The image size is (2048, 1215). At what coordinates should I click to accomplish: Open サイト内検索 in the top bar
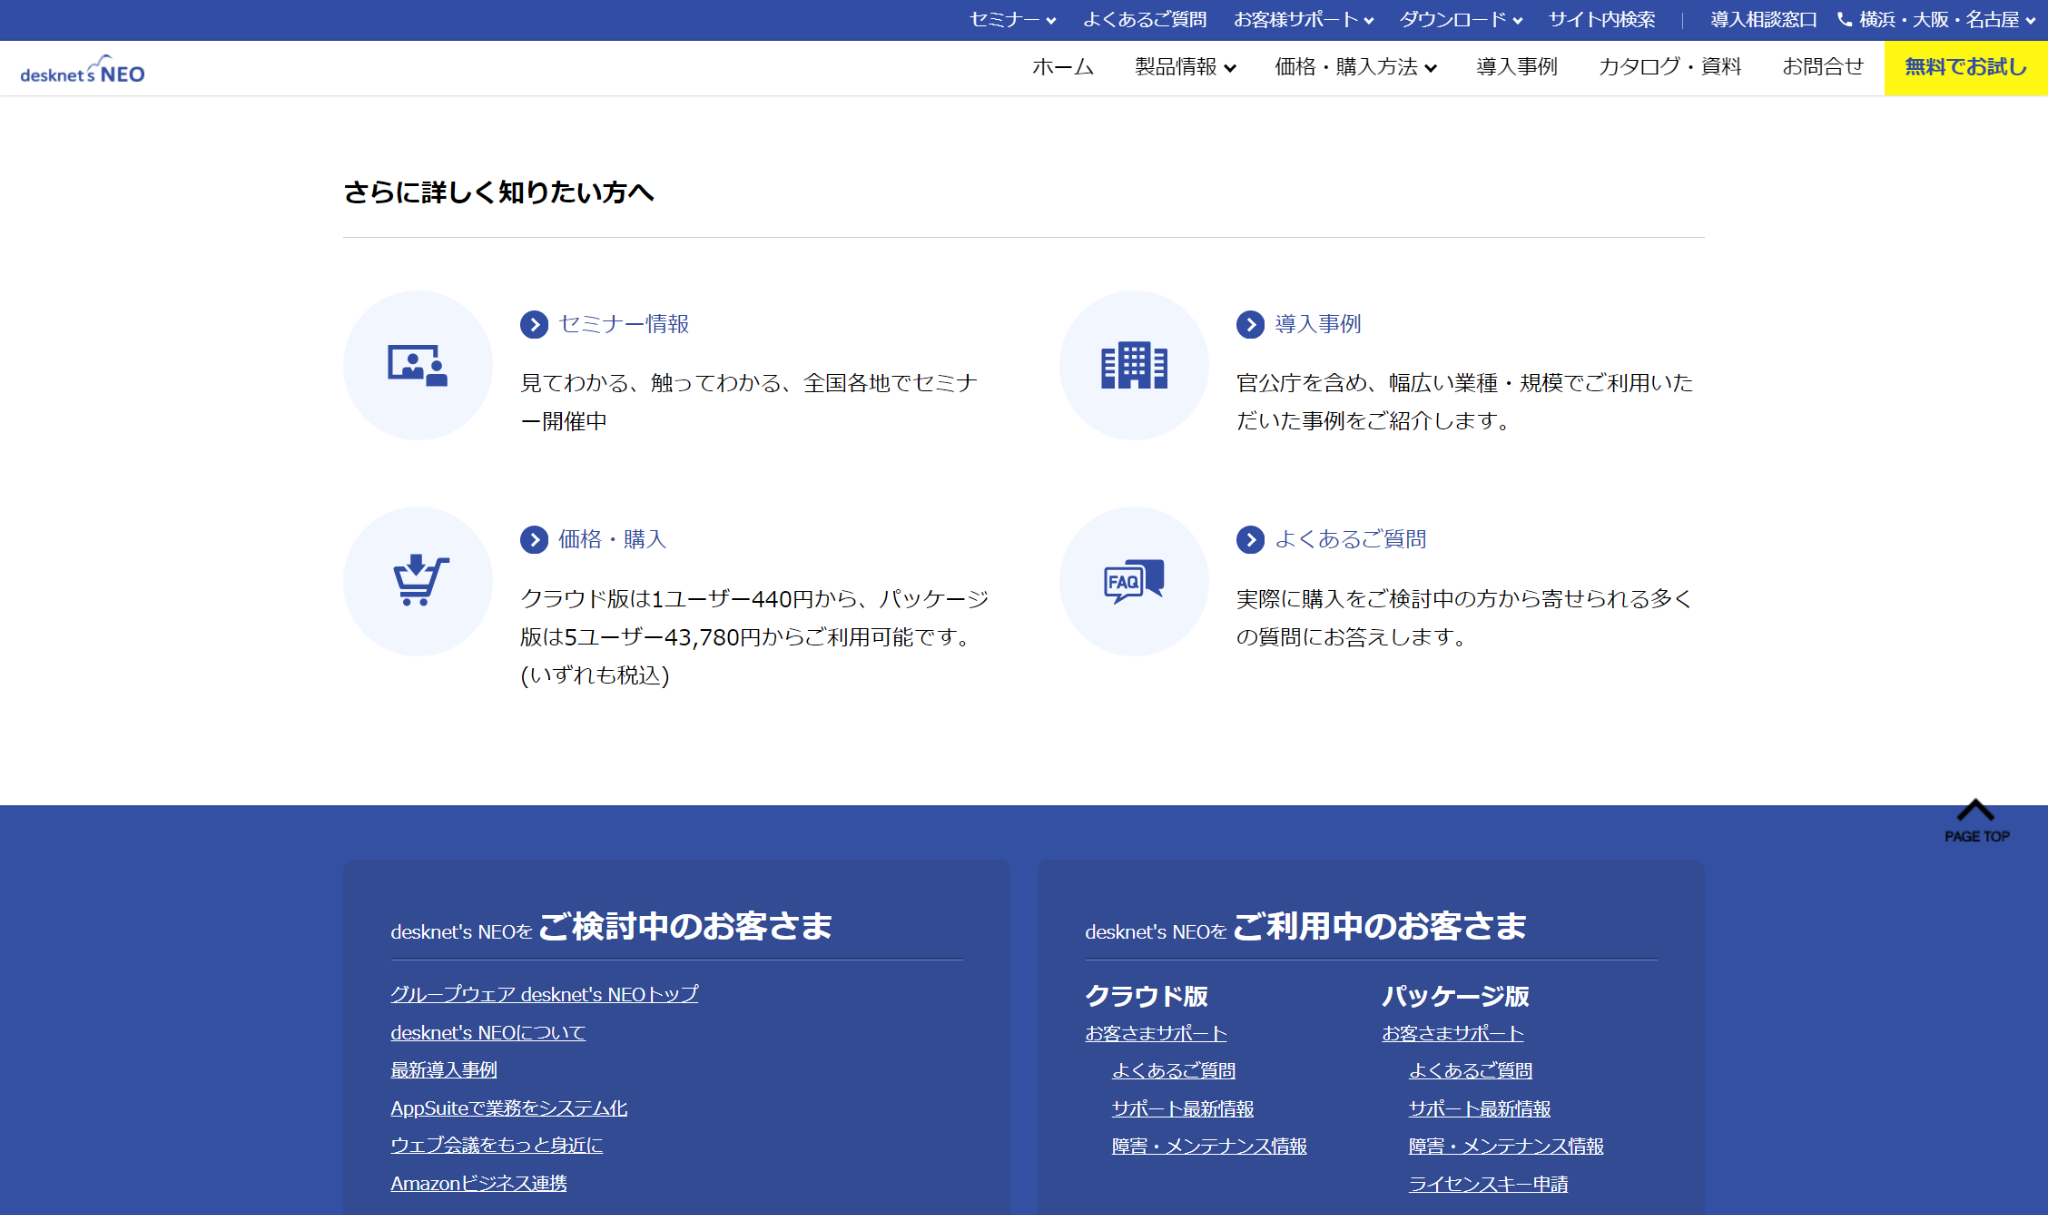1602,20
